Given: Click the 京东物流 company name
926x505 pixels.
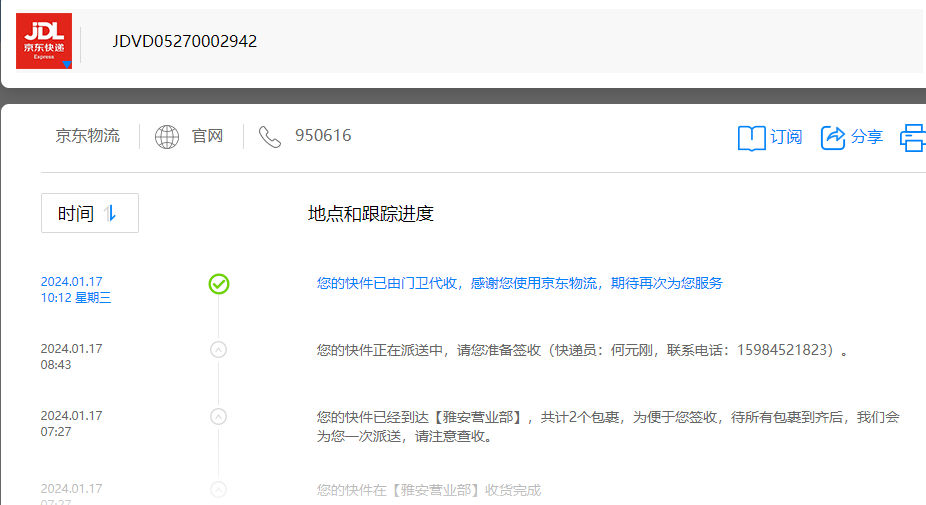Looking at the screenshot, I should tap(87, 136).
